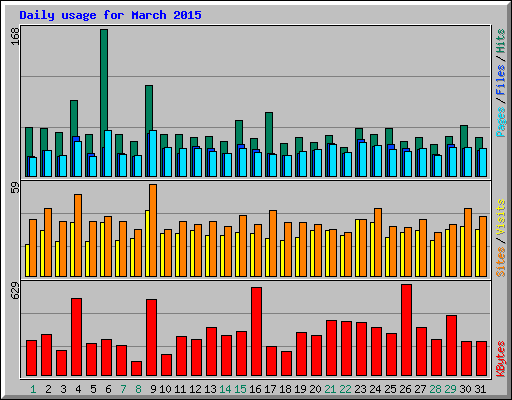Click the 'Daily usage for March 2015' title
512x400 pixels.
(x=110, y=15)
